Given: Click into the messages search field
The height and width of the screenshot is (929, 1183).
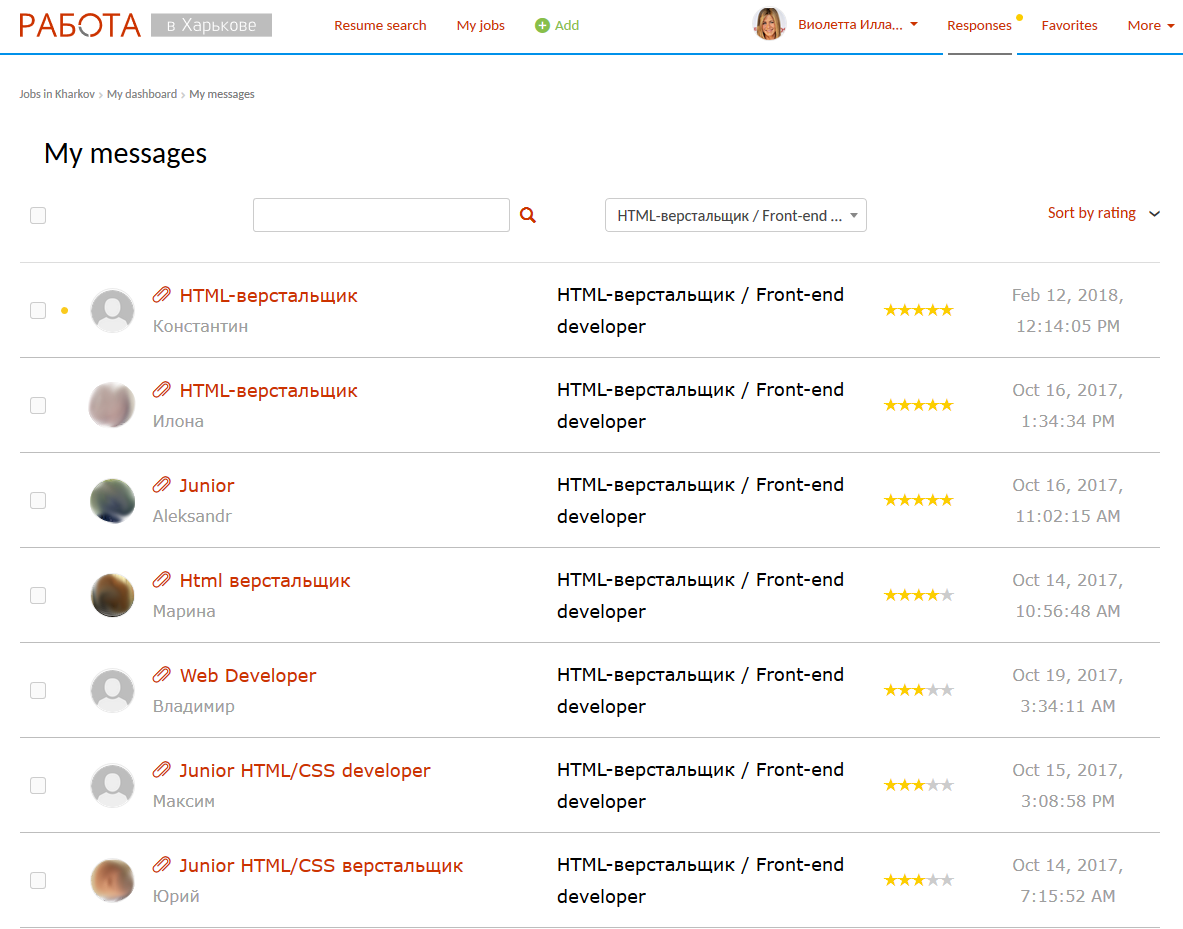Looking at the screenshot, I should tap(381, 215).
